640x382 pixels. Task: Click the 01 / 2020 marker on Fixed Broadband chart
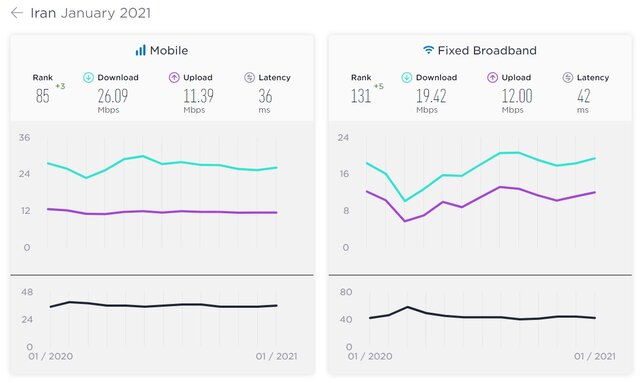[x=370, y=356]
